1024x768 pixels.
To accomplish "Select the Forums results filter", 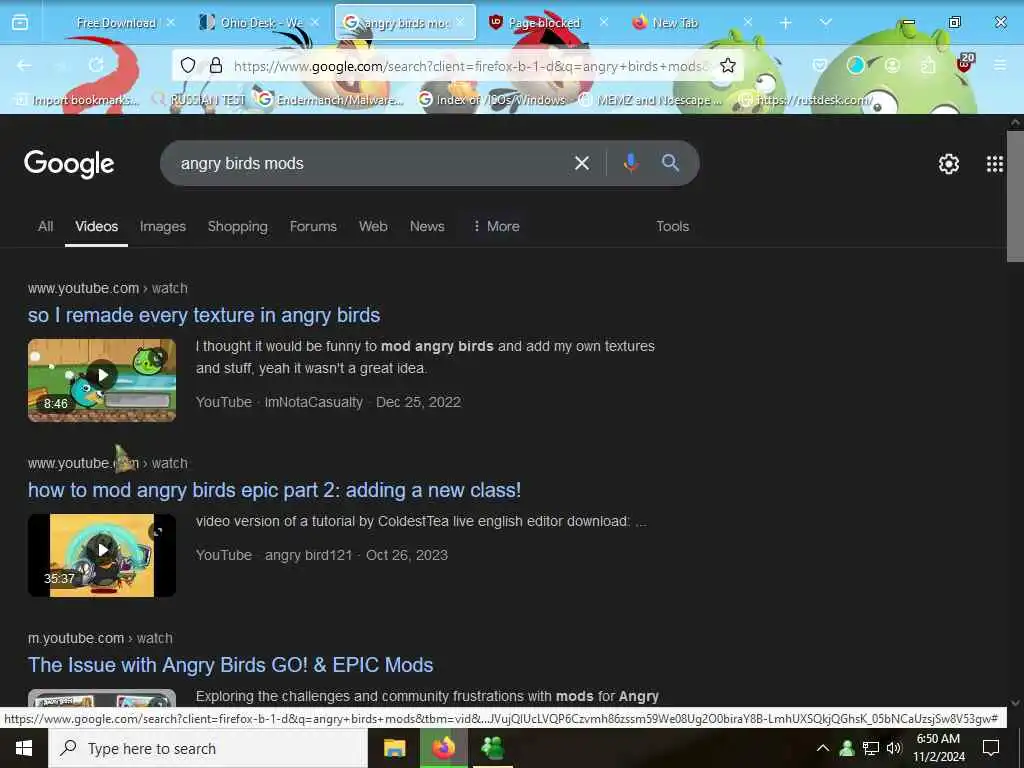I will pos(313,227).
